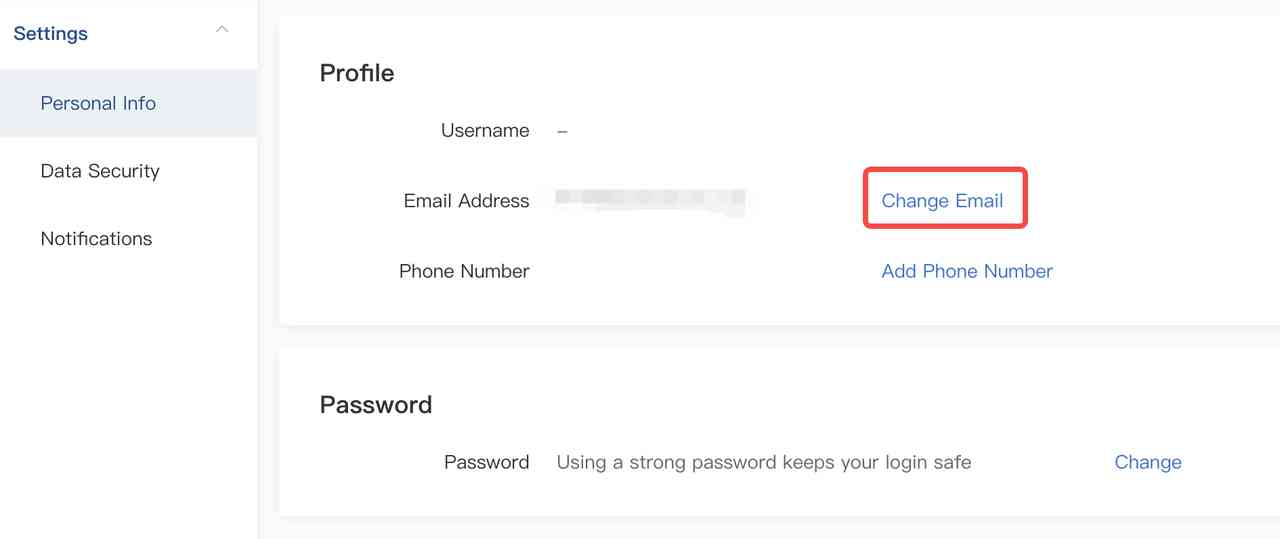
Task: Go to Data Security settings
Action: [100, 171]
